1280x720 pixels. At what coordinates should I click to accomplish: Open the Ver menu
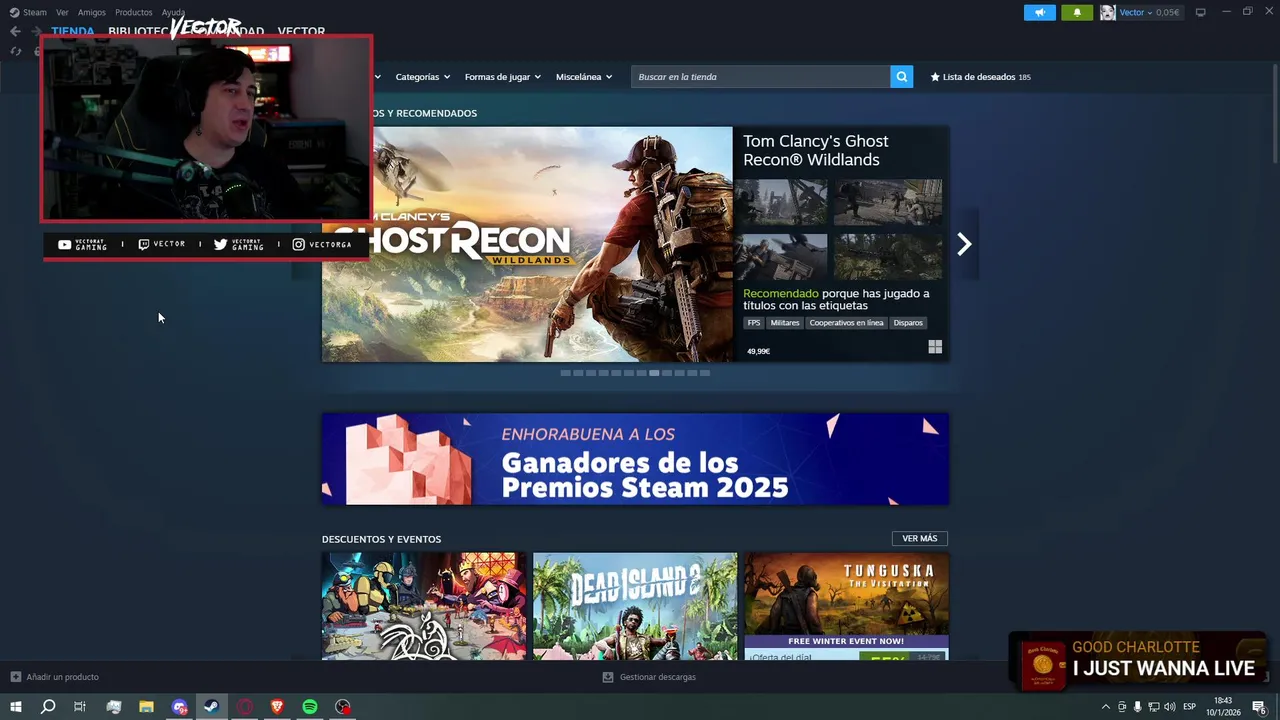[62, 12]
